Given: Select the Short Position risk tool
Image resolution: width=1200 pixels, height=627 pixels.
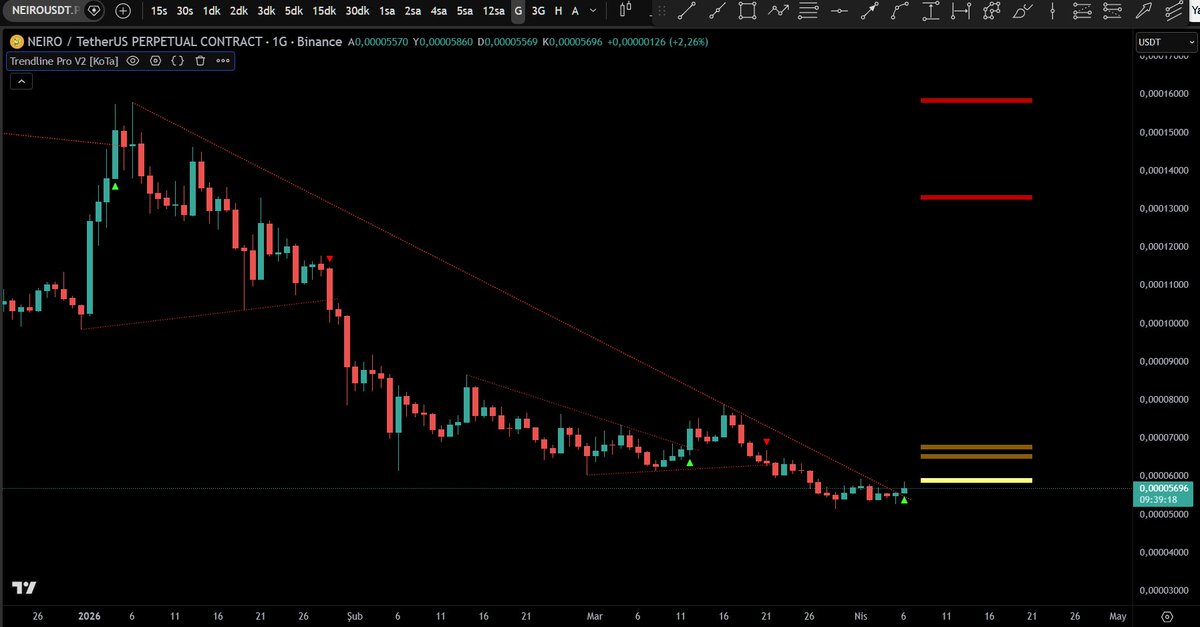Looking at the screenshot, I should tap(1112, 10).
